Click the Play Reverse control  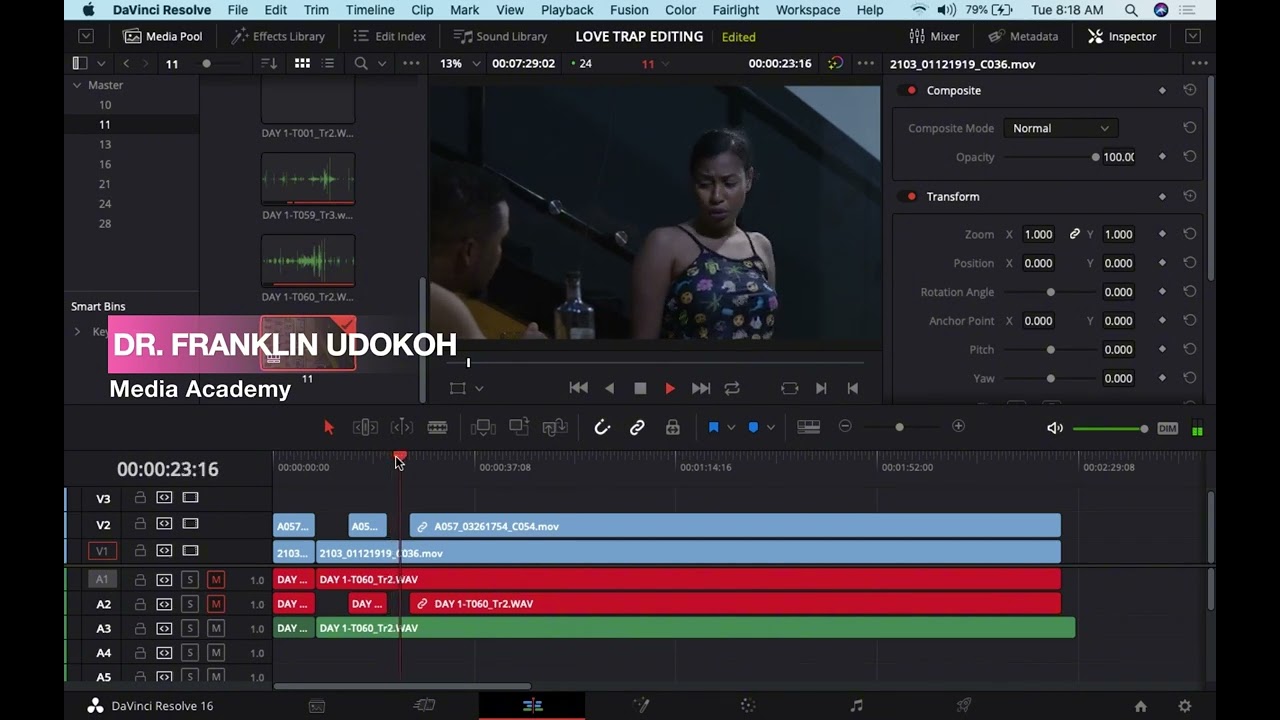(609, 388)
